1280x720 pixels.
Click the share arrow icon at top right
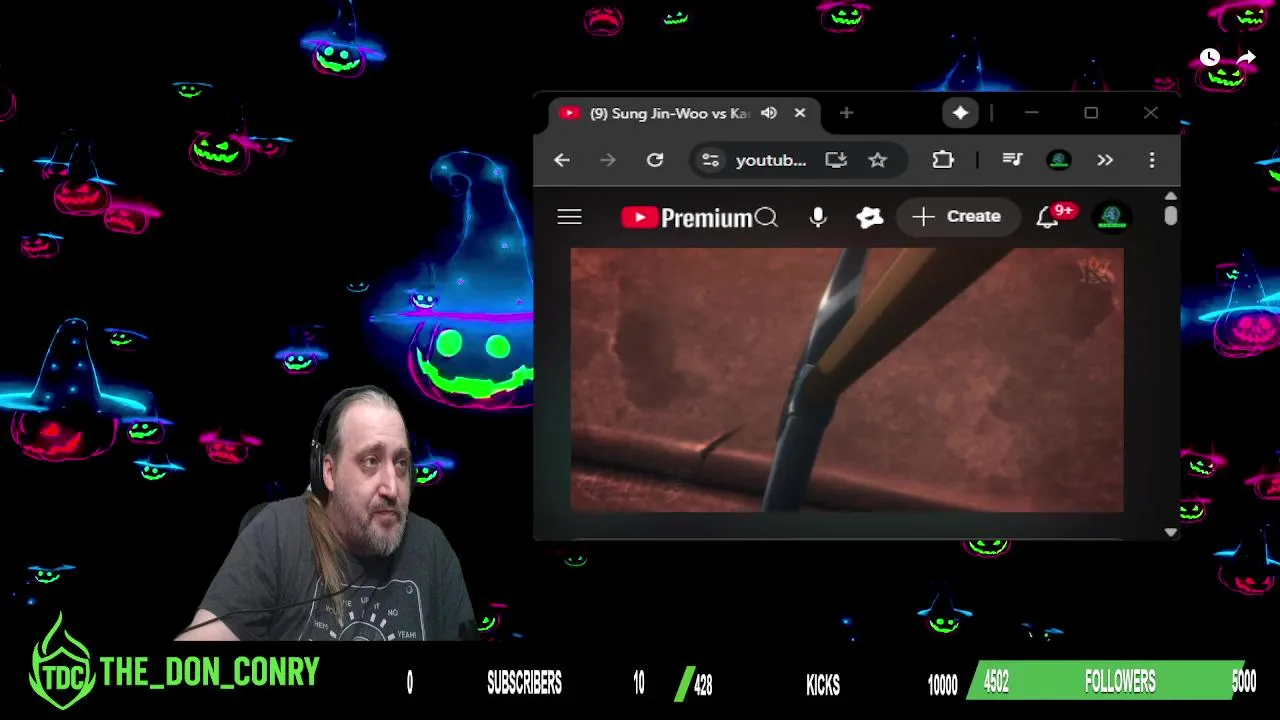[1246, 58]
